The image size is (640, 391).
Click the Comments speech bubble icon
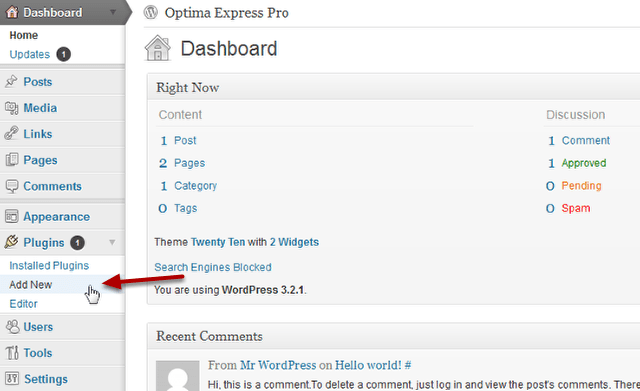click(x=11, y=186)
